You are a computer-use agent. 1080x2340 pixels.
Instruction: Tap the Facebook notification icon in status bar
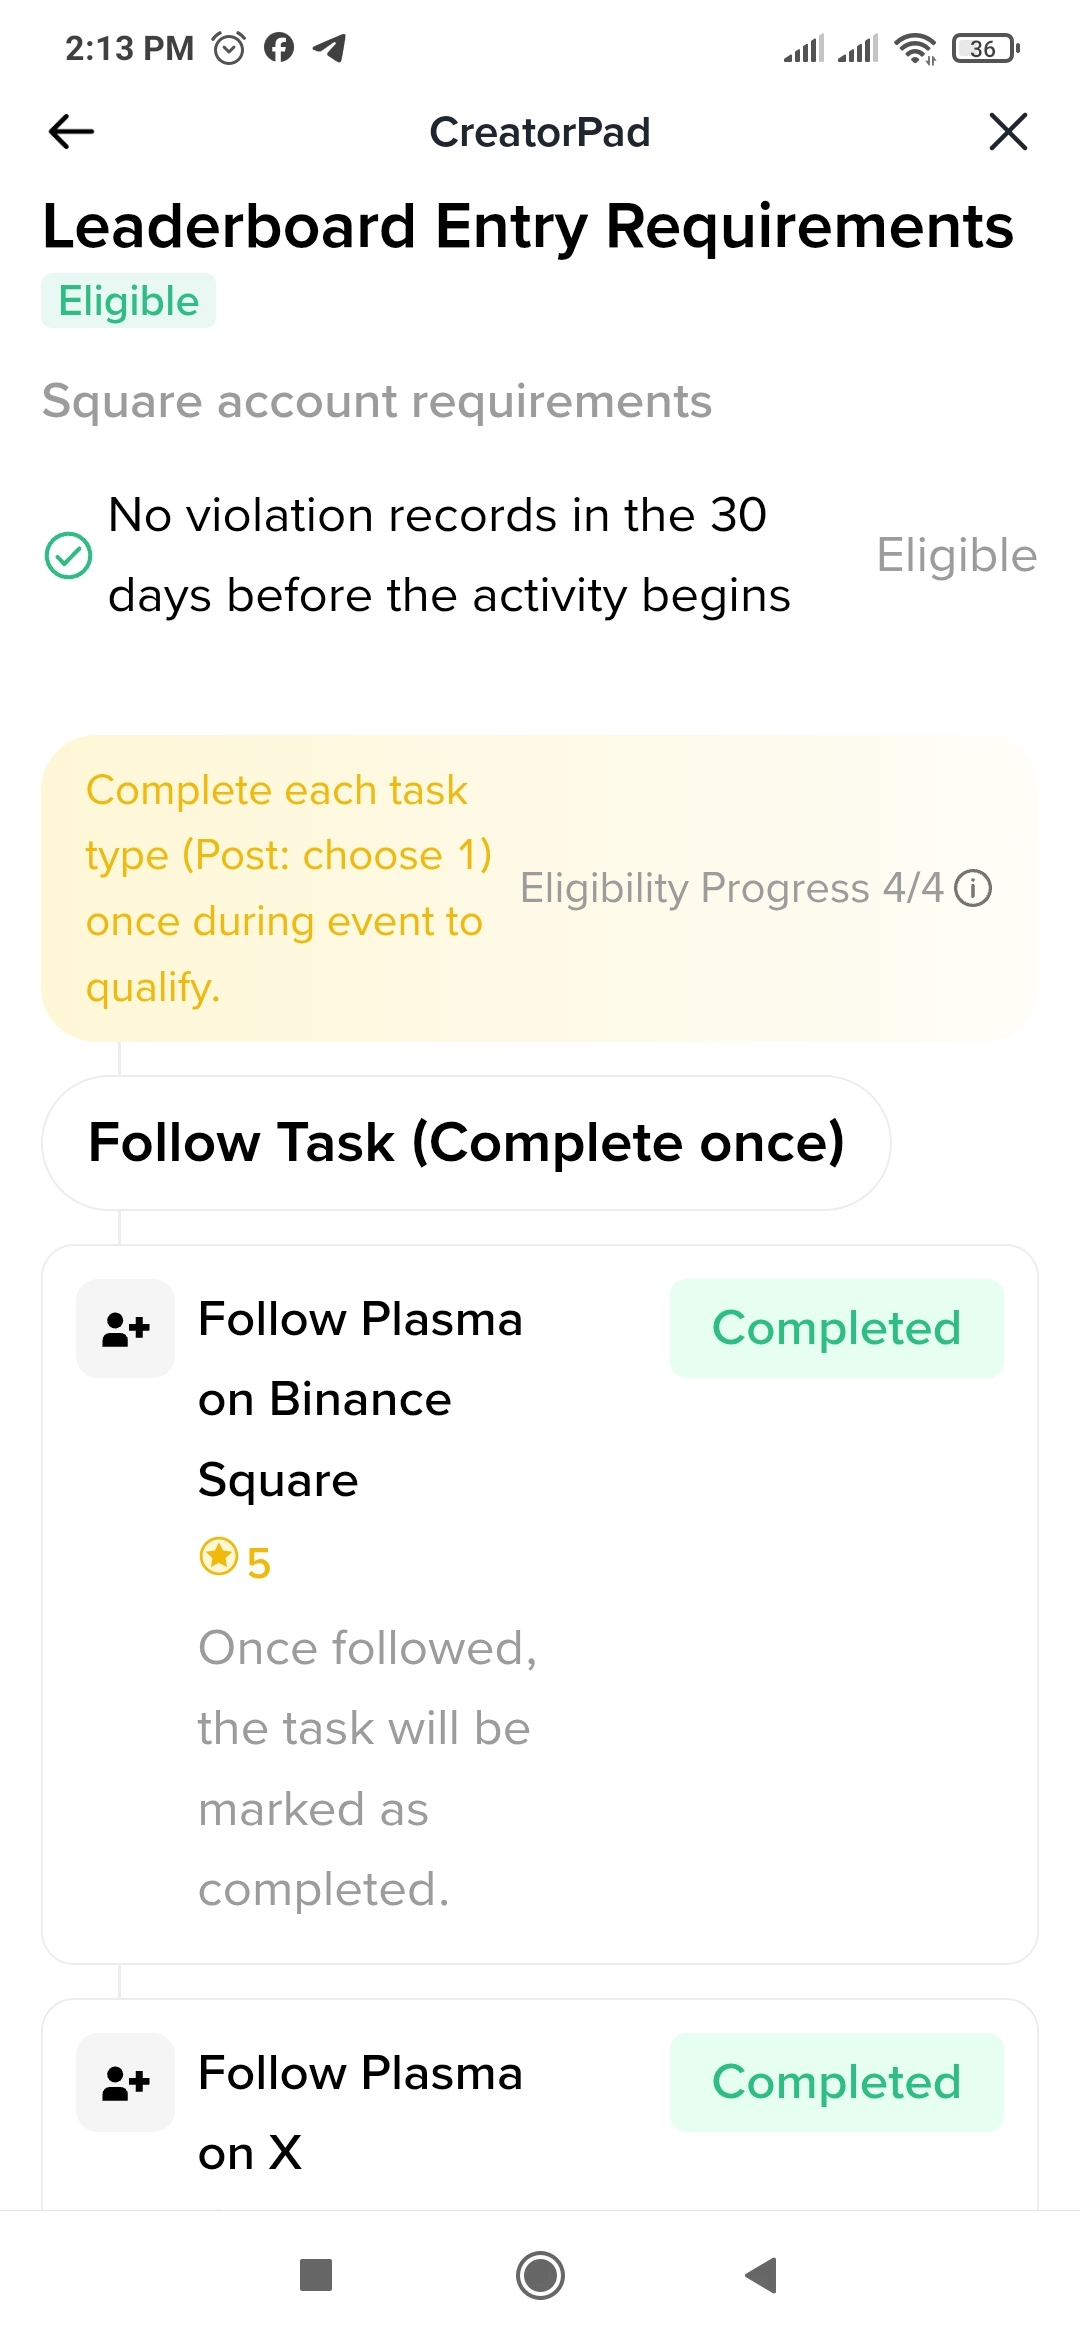[279, 47]
